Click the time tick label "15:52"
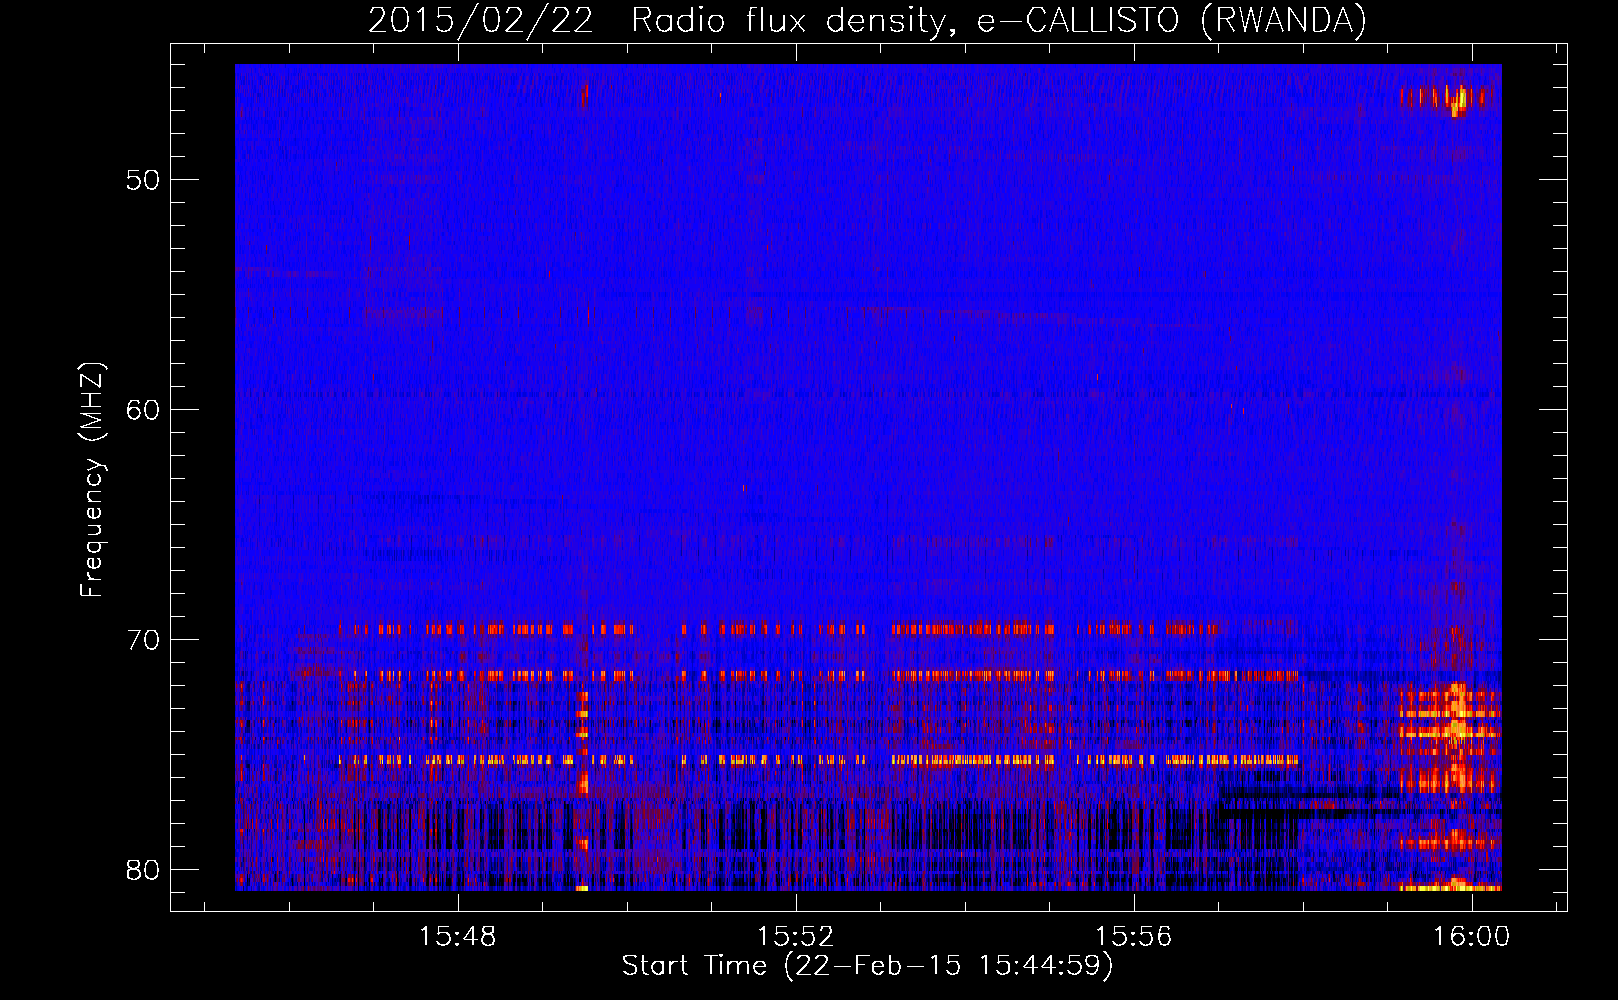Viewport: 1618px width, 1000px height. click(x=796, y=937)
